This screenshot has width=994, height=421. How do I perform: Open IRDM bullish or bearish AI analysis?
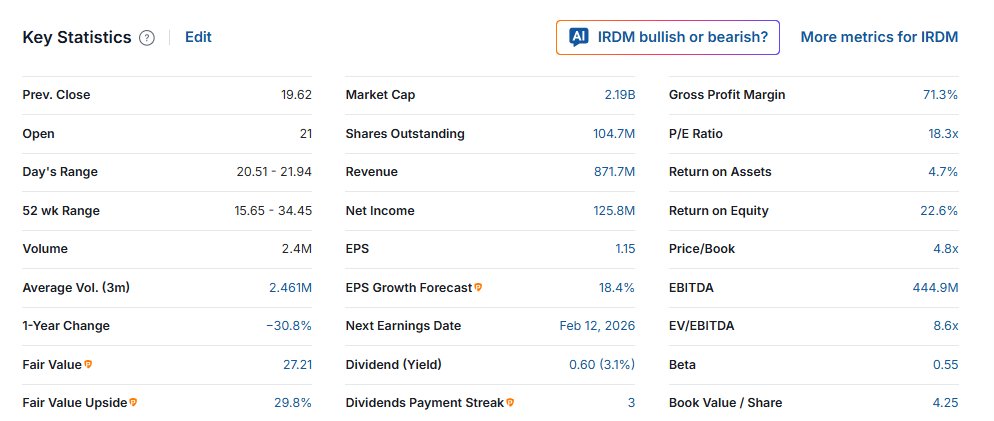pos(668,37)
